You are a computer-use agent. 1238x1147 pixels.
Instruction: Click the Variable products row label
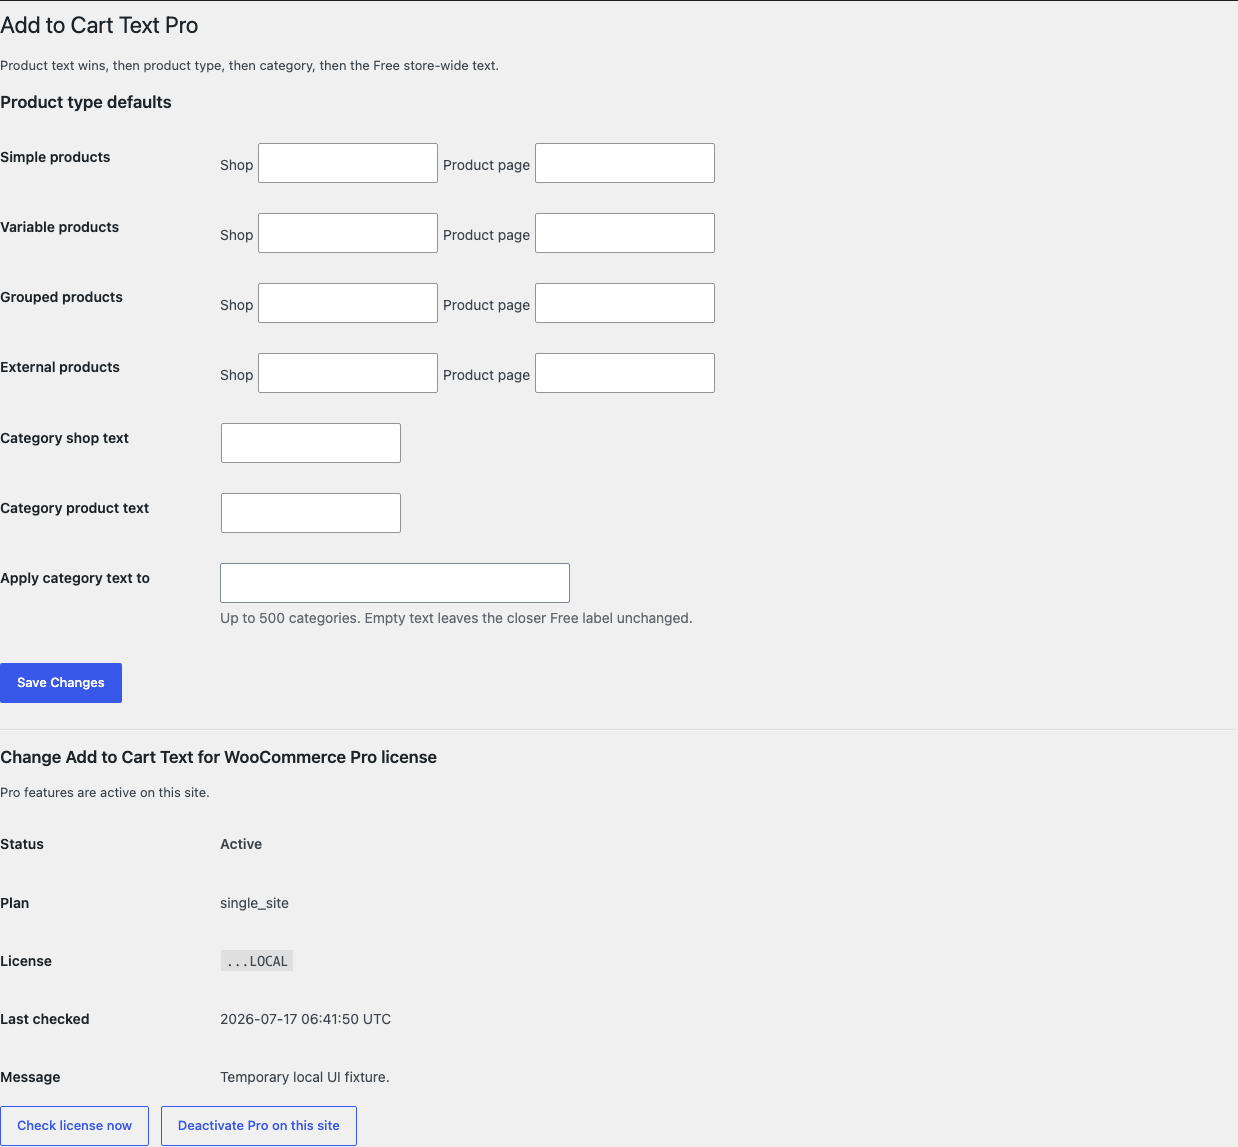tap(59, 227)
